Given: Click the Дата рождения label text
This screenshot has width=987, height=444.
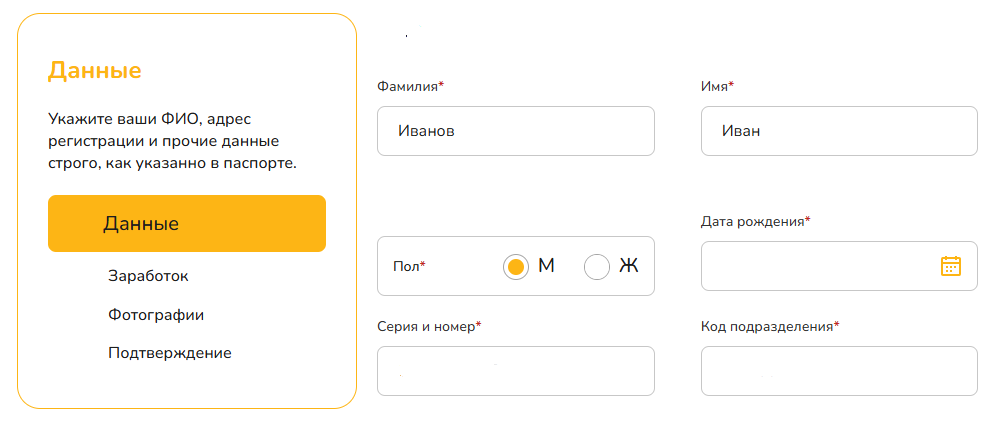Looking at the screenshot, I should [x=753, y=221].
